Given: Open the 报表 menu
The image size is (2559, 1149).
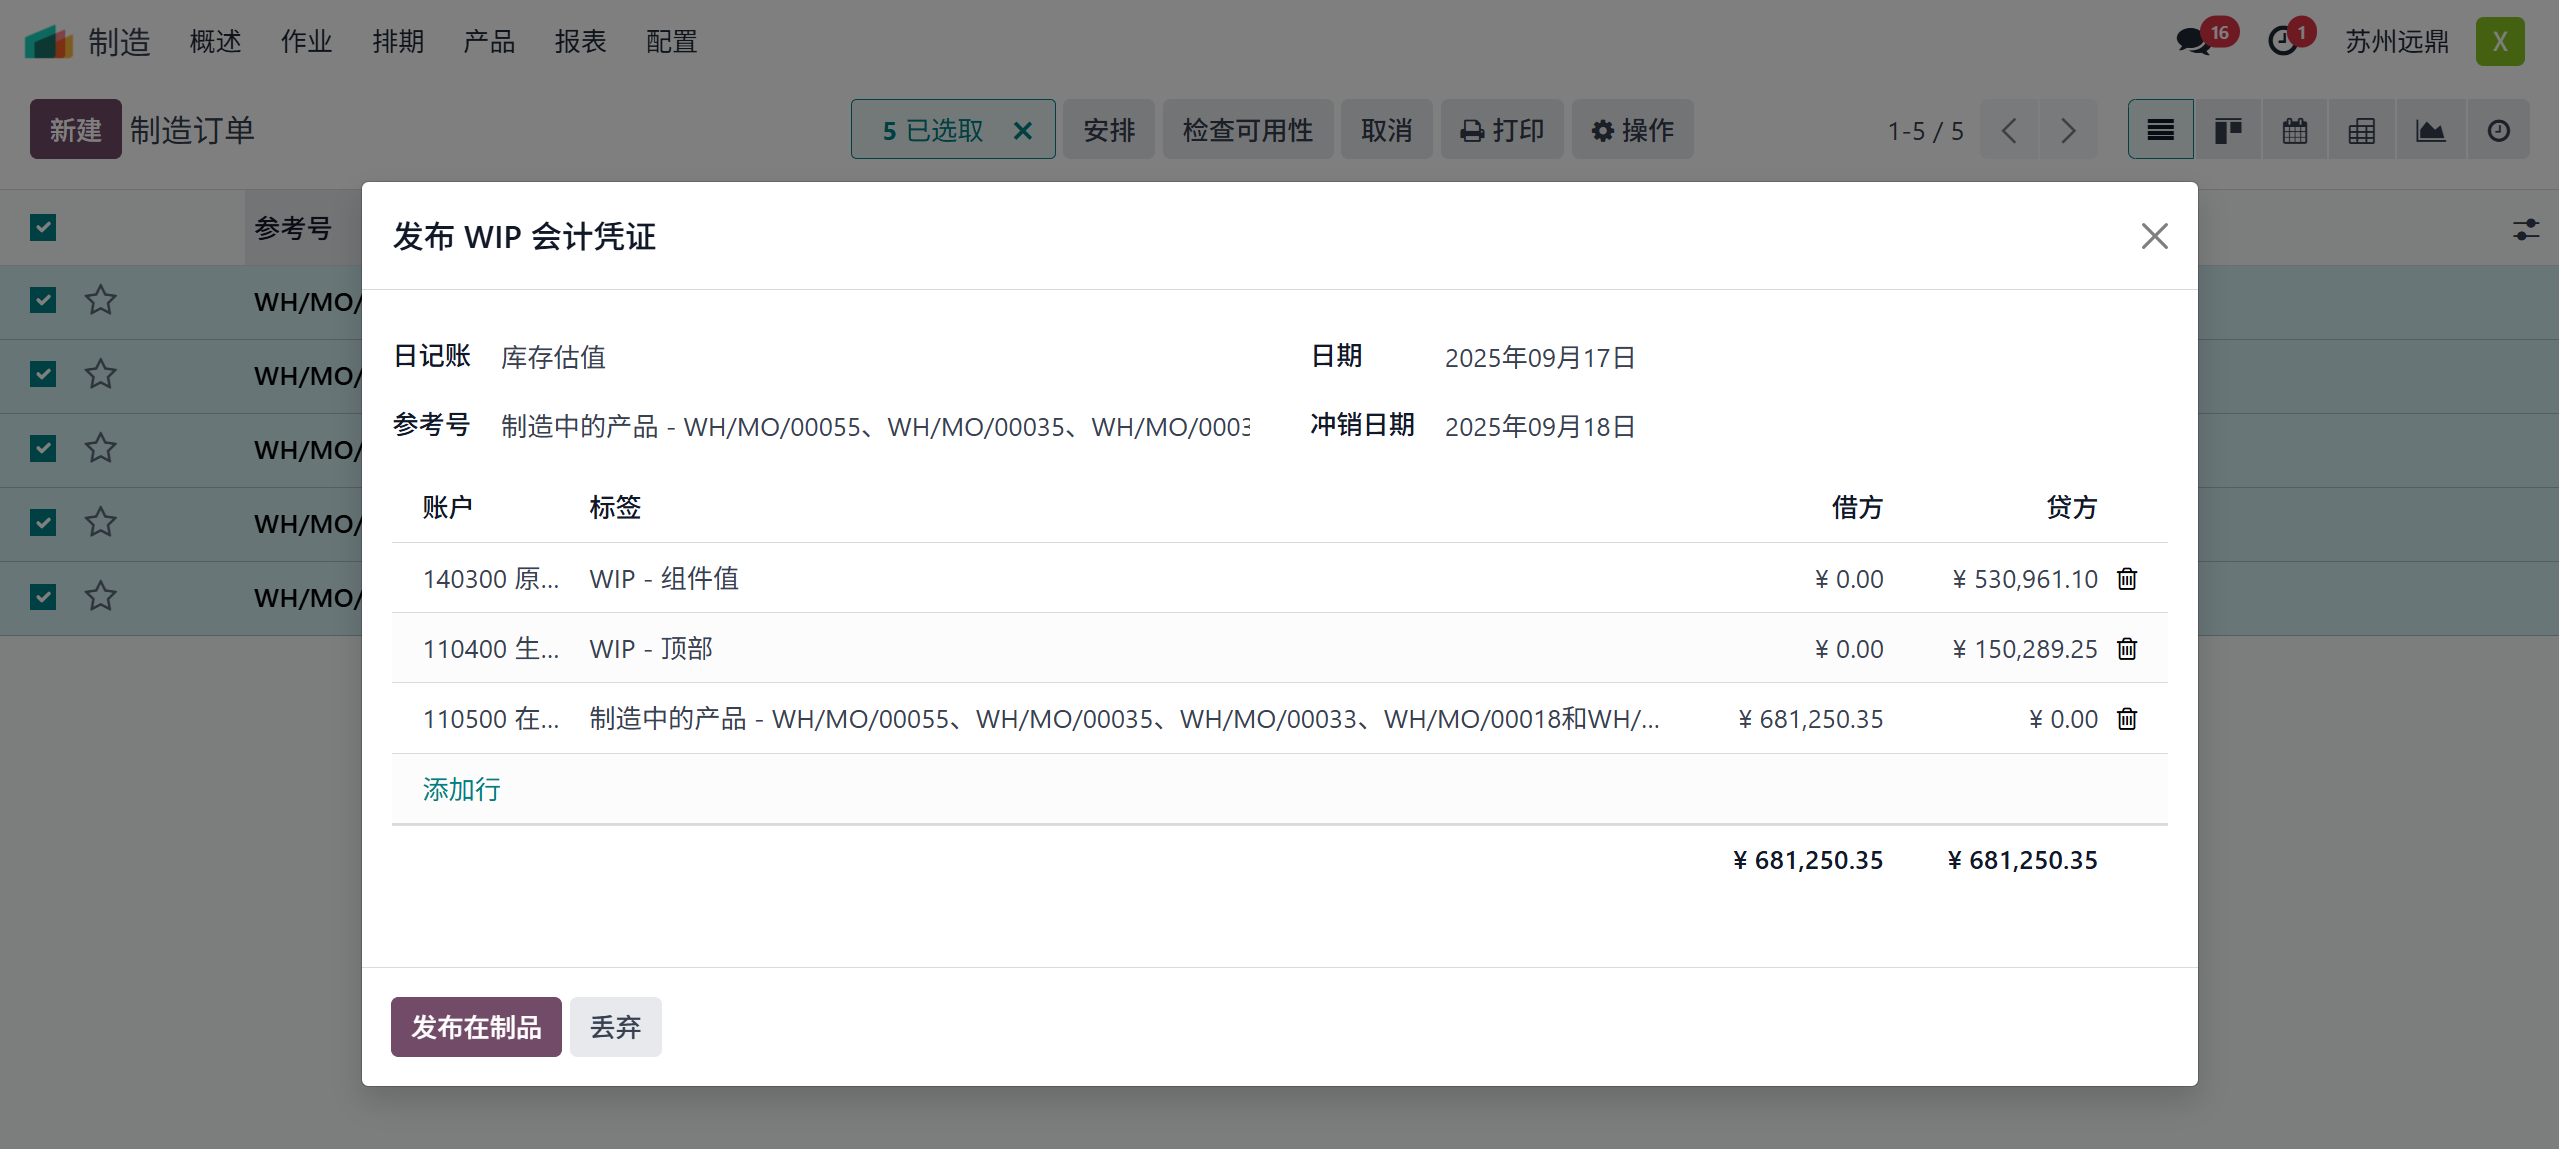Looking at the screenshot, I should click(x=580, y=42).
